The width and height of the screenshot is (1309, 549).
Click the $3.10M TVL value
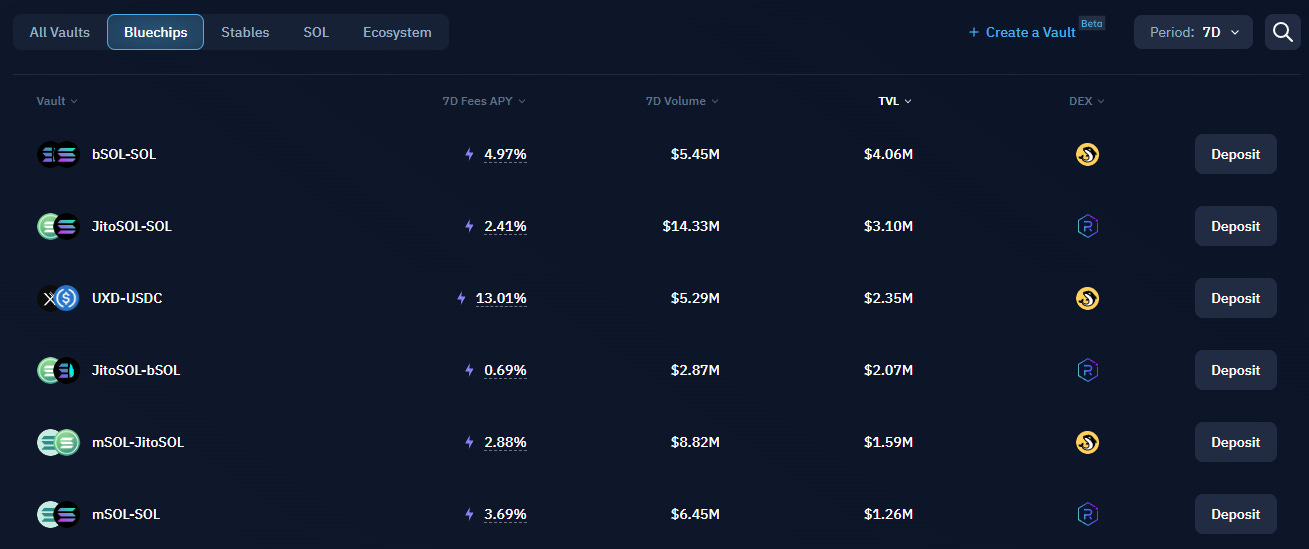click(889, 227)
